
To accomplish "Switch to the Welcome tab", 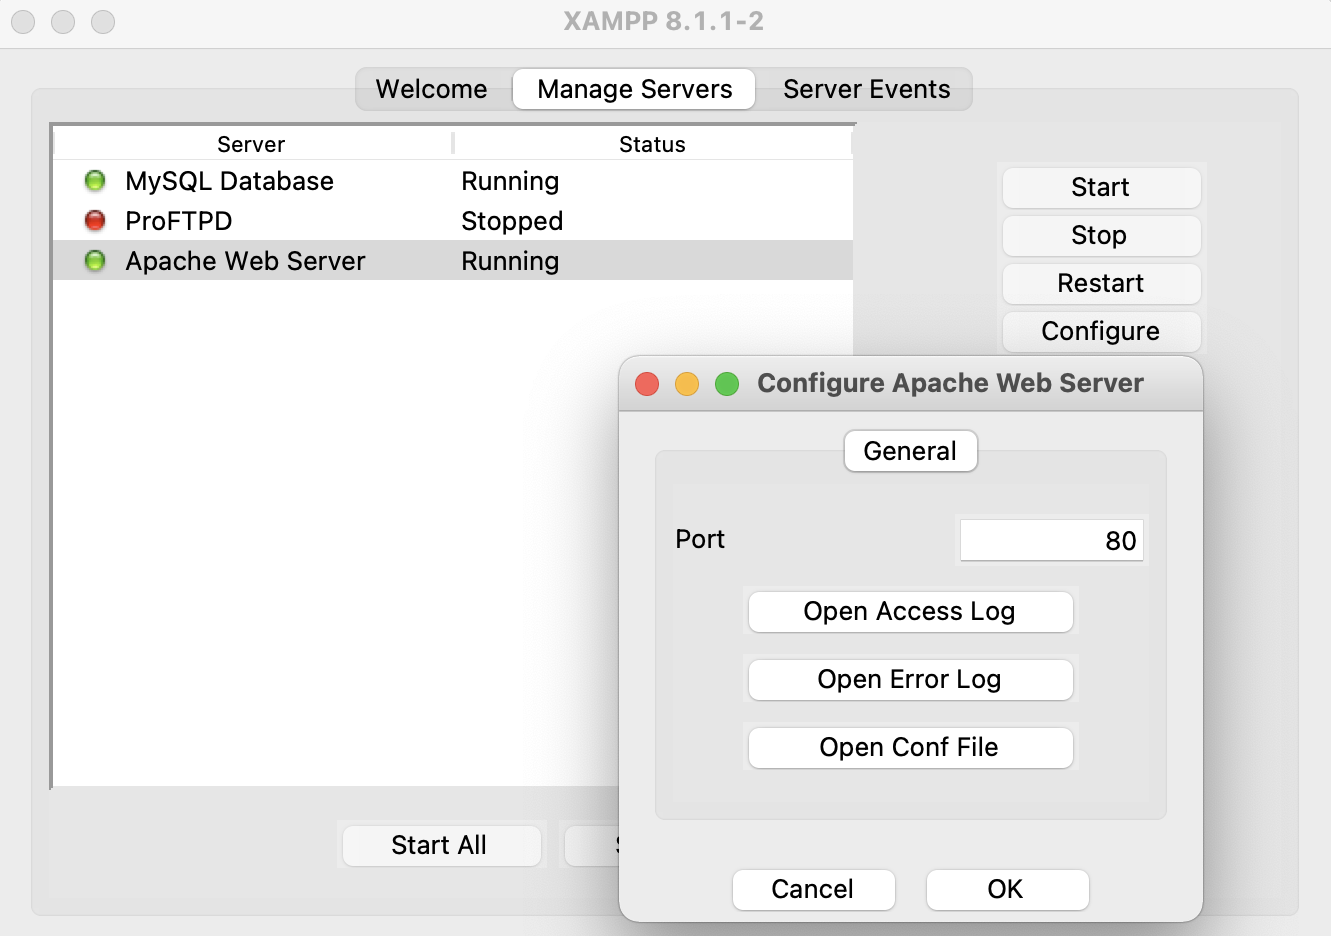I will (431, 89).
